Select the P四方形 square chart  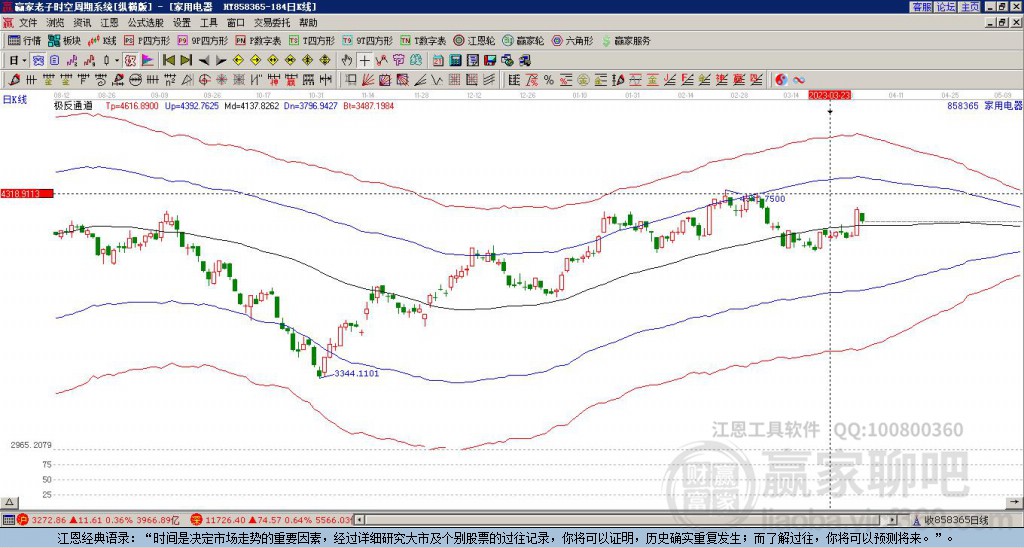(148, 40)
